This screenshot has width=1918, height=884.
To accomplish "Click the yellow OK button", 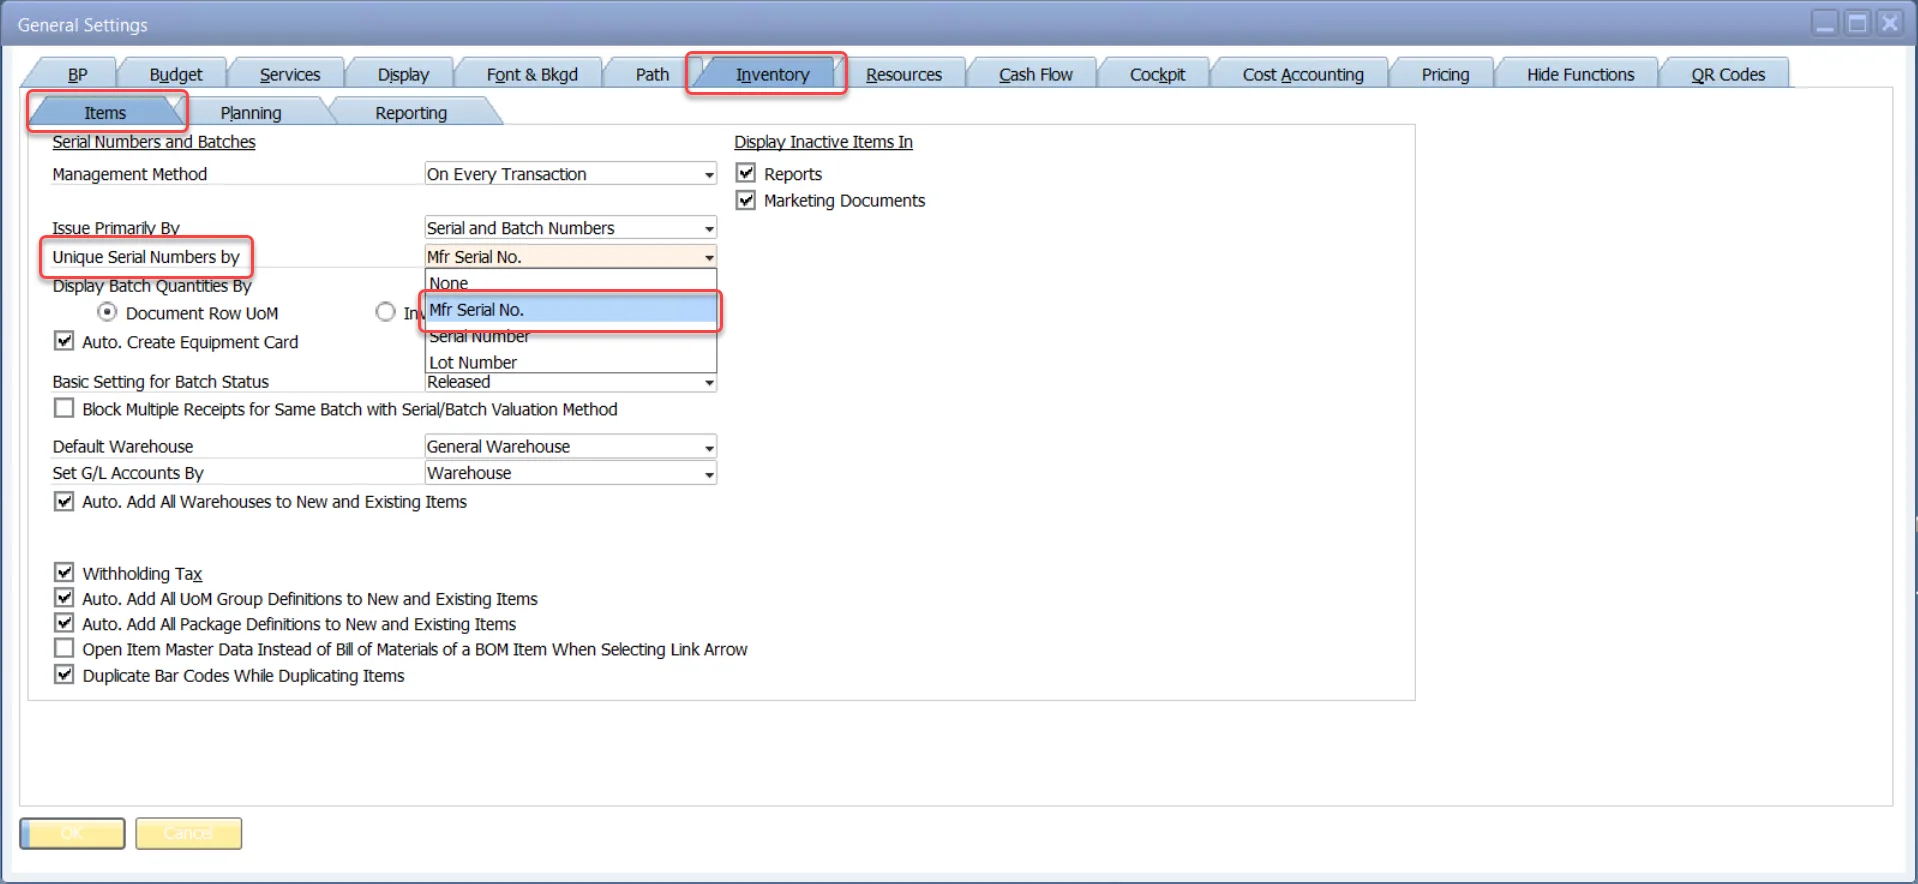I will pyautogui.click(x=72, y=833).
